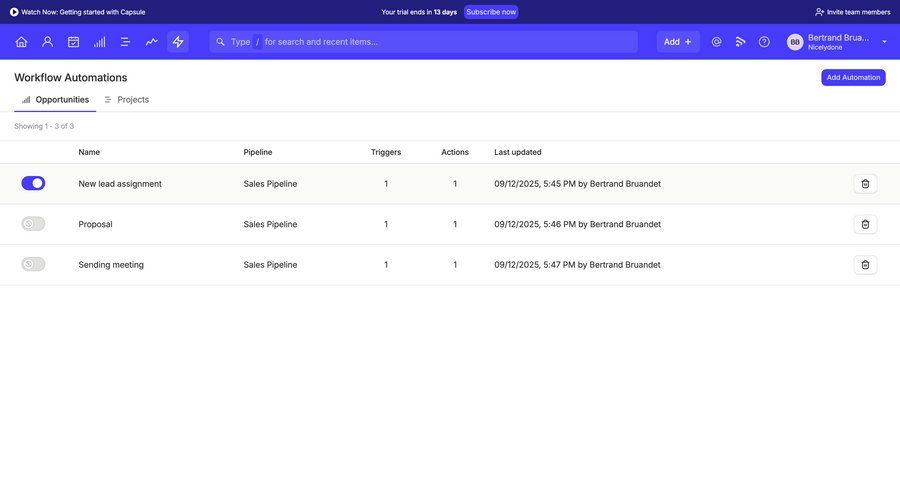Open the Projects list icon in navbar
This screenshot has width=900, height=484.
click(x=125, y=42)
